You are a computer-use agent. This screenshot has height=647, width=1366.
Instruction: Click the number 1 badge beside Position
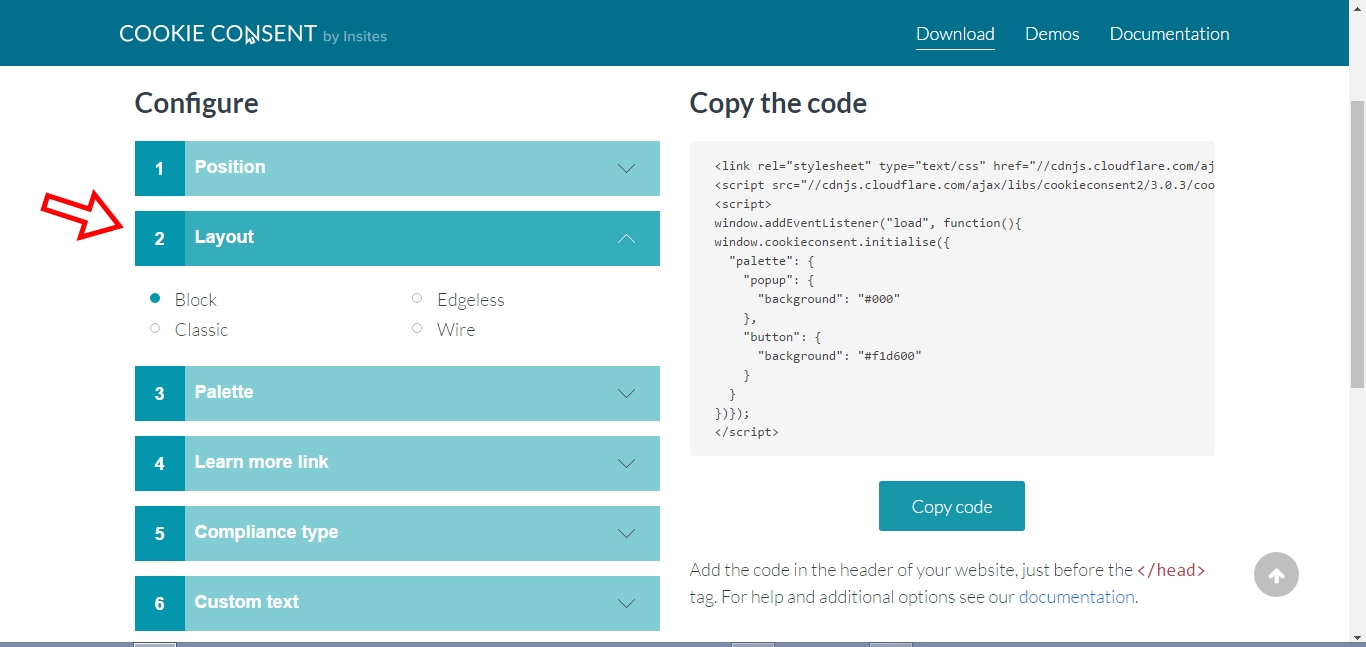160,169
